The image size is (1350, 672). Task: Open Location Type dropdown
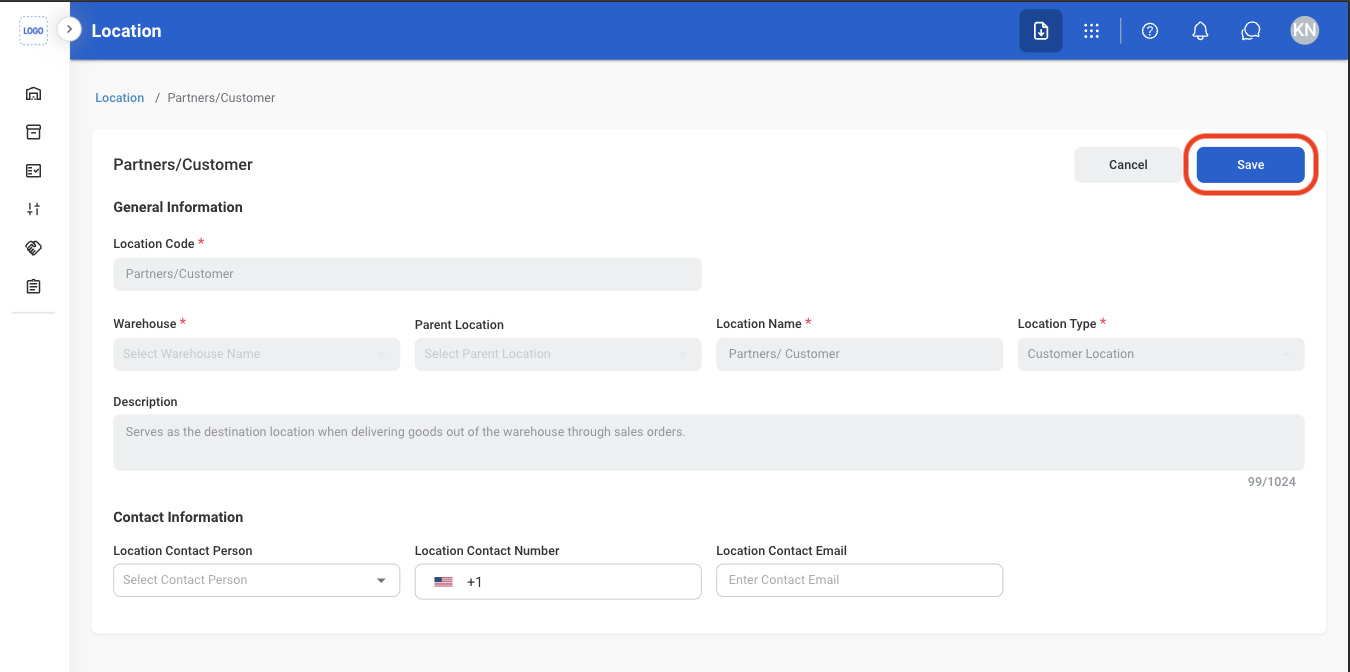[1161, 354]
